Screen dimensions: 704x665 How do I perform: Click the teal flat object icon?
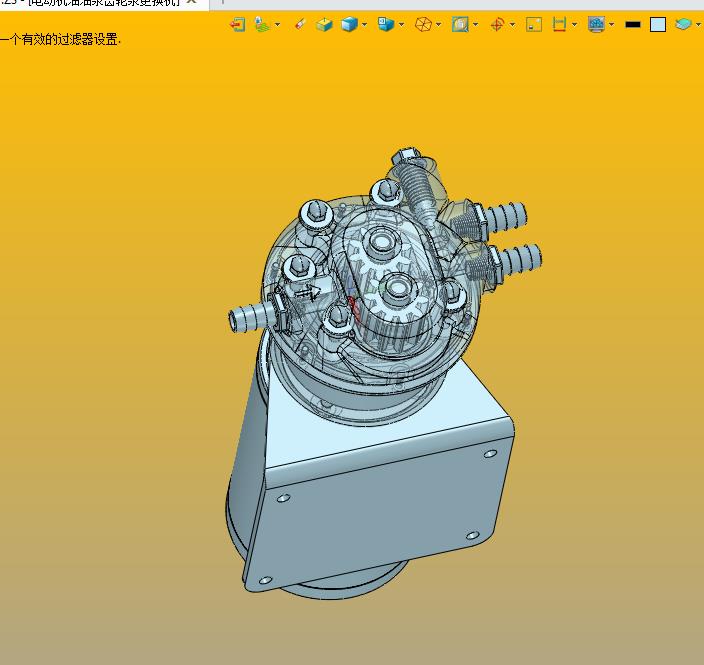tap(683, 23)
